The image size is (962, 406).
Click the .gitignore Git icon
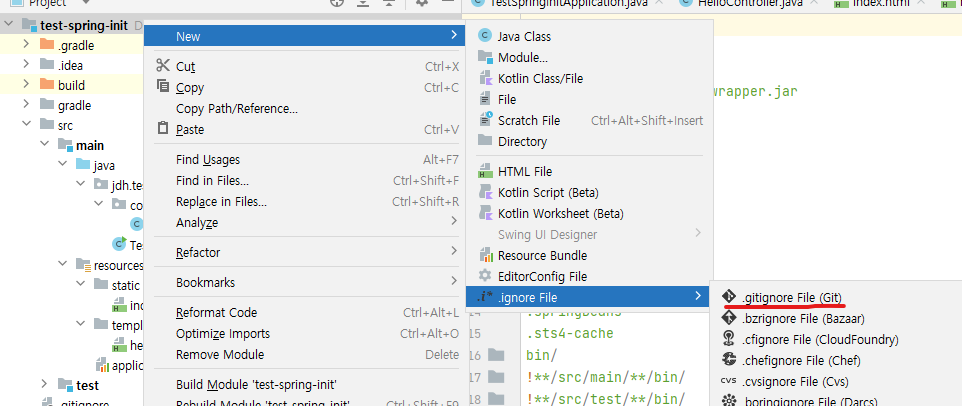[728, 297]
